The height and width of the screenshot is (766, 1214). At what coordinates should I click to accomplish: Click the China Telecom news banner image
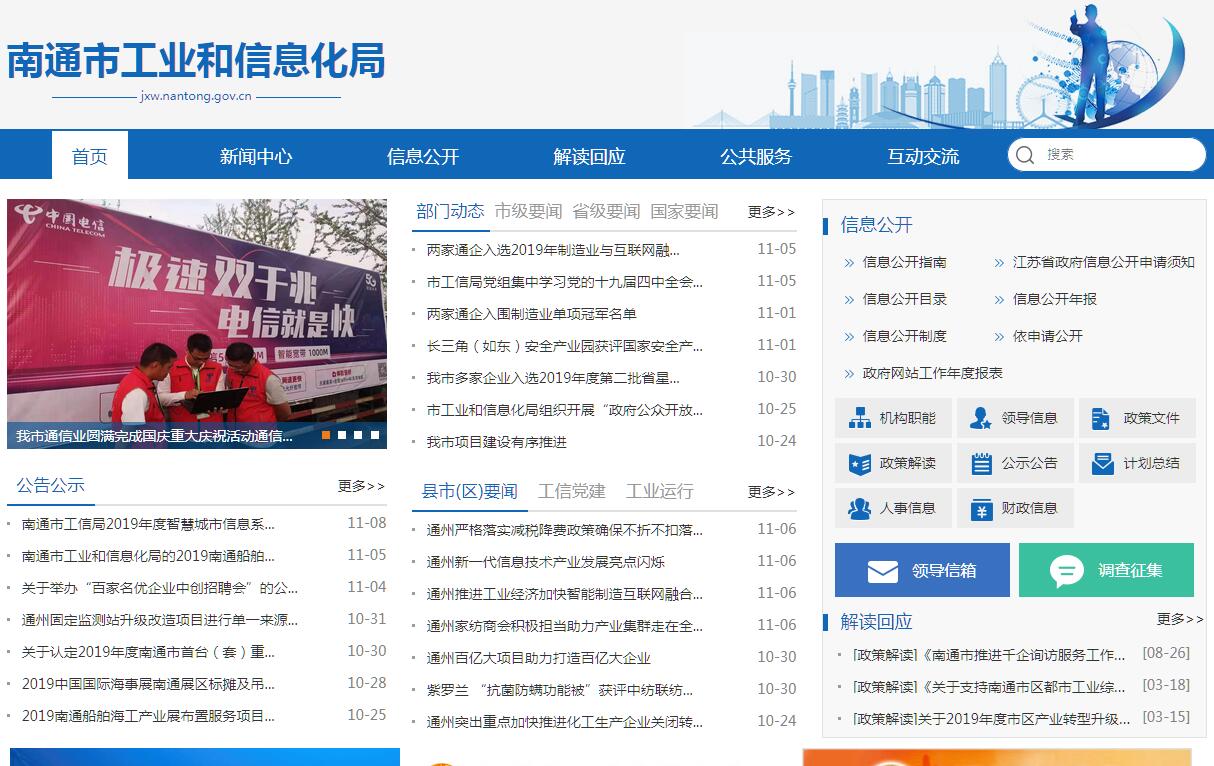[x=197, y=310]
